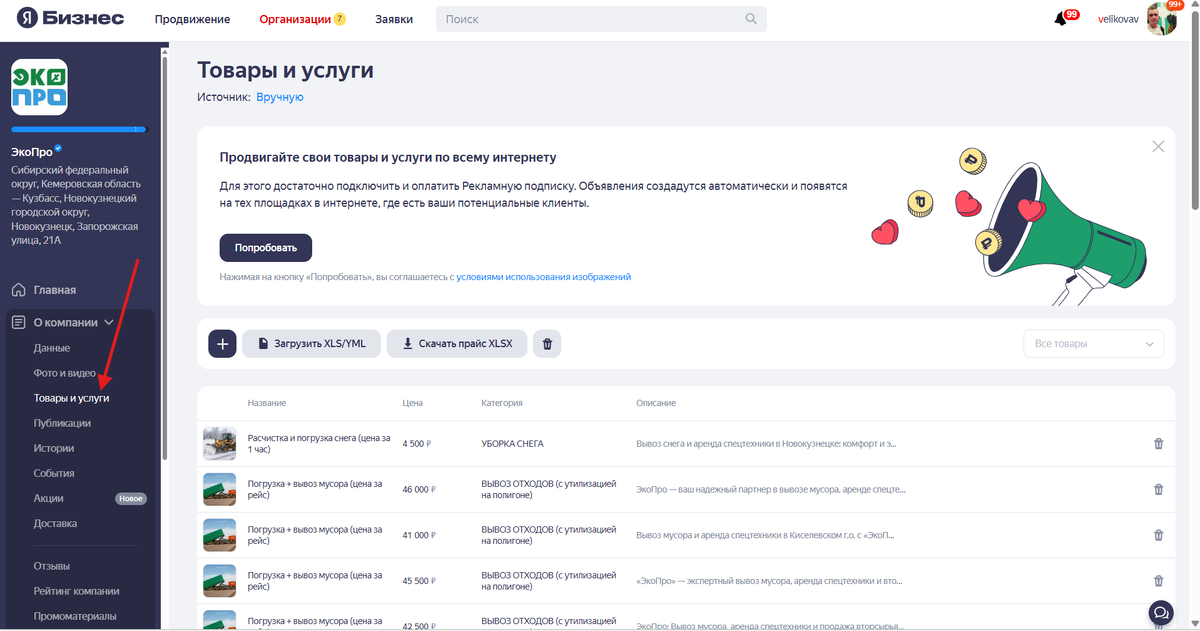Open Акции in sidebar
1200x631 pixels.
48,498
